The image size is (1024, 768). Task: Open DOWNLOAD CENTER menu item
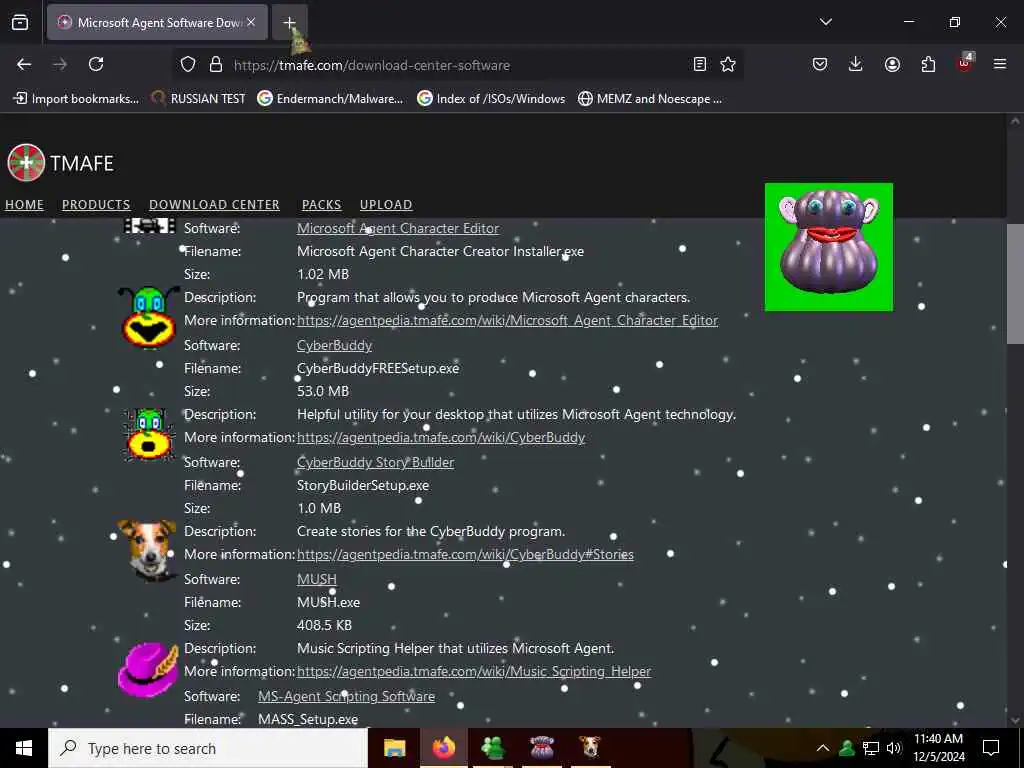pos(214,204)
